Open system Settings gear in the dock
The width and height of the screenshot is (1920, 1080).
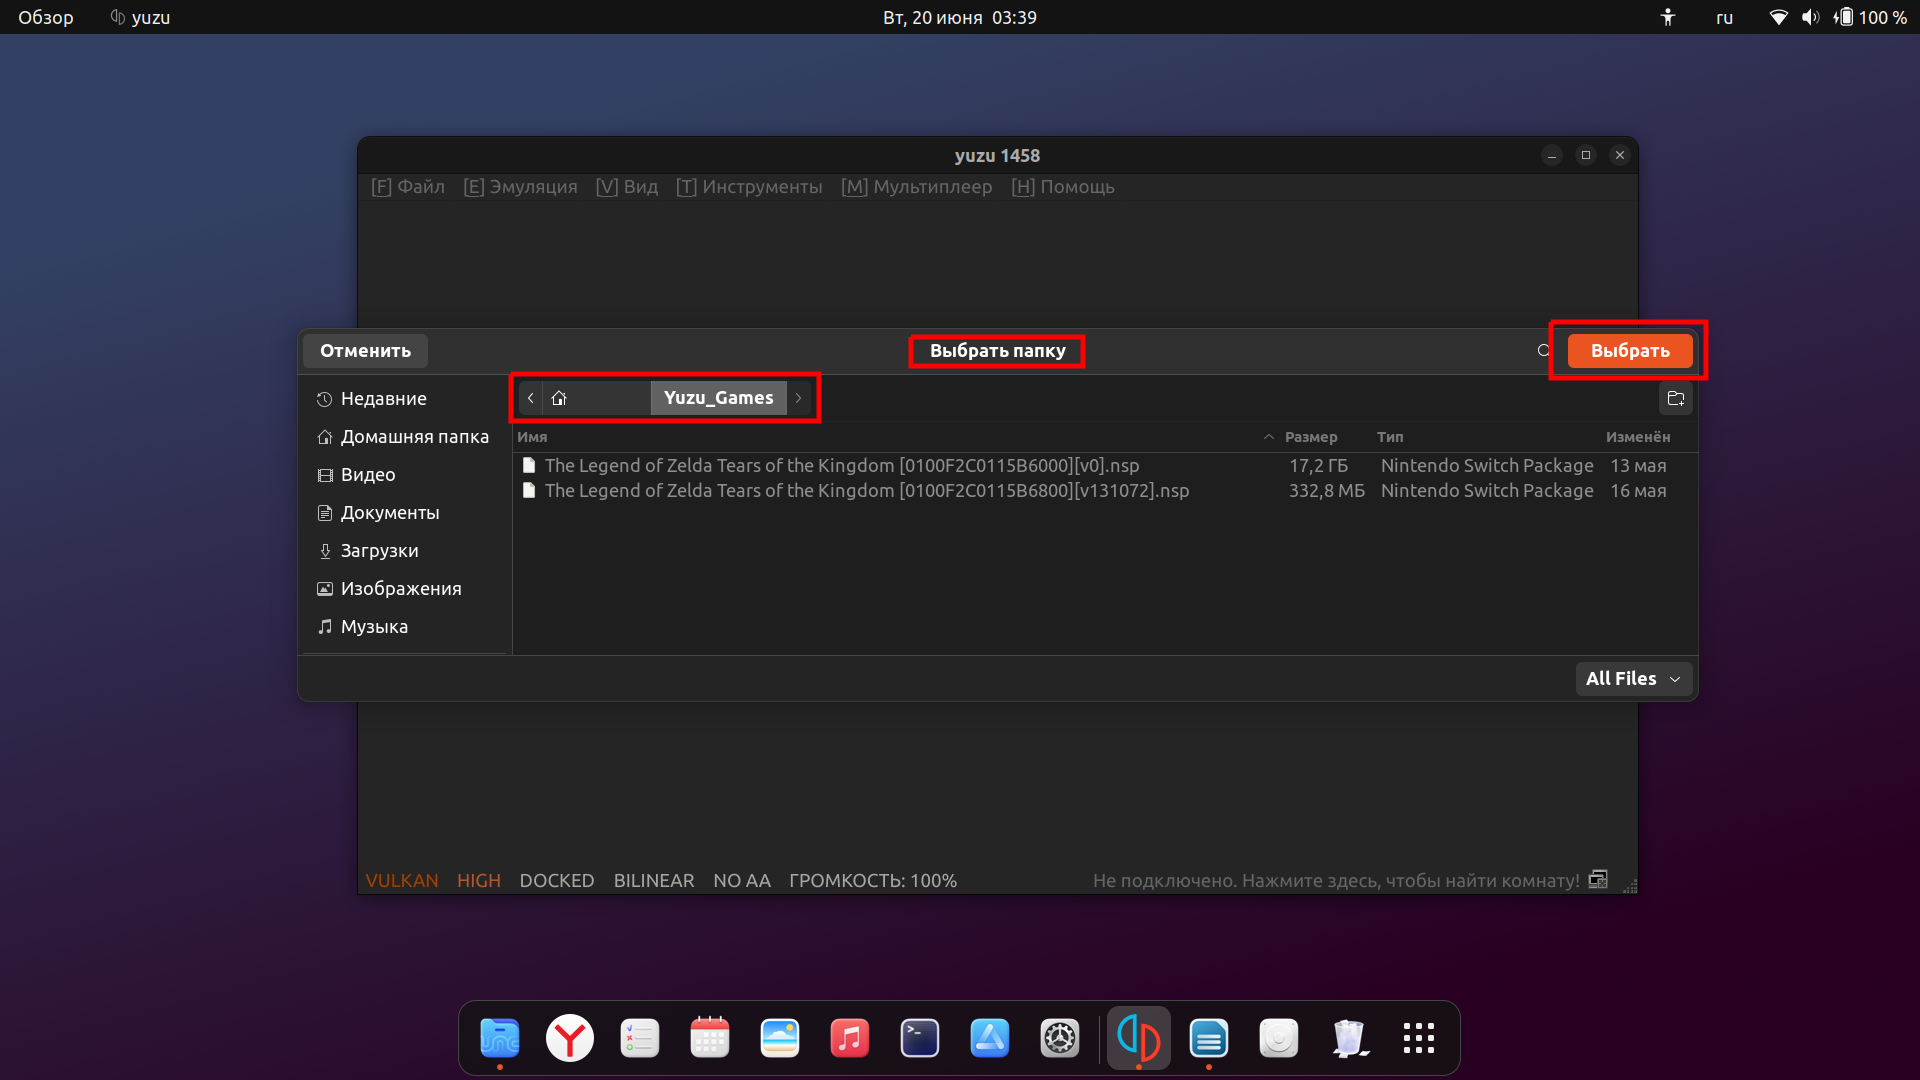1059,1038
